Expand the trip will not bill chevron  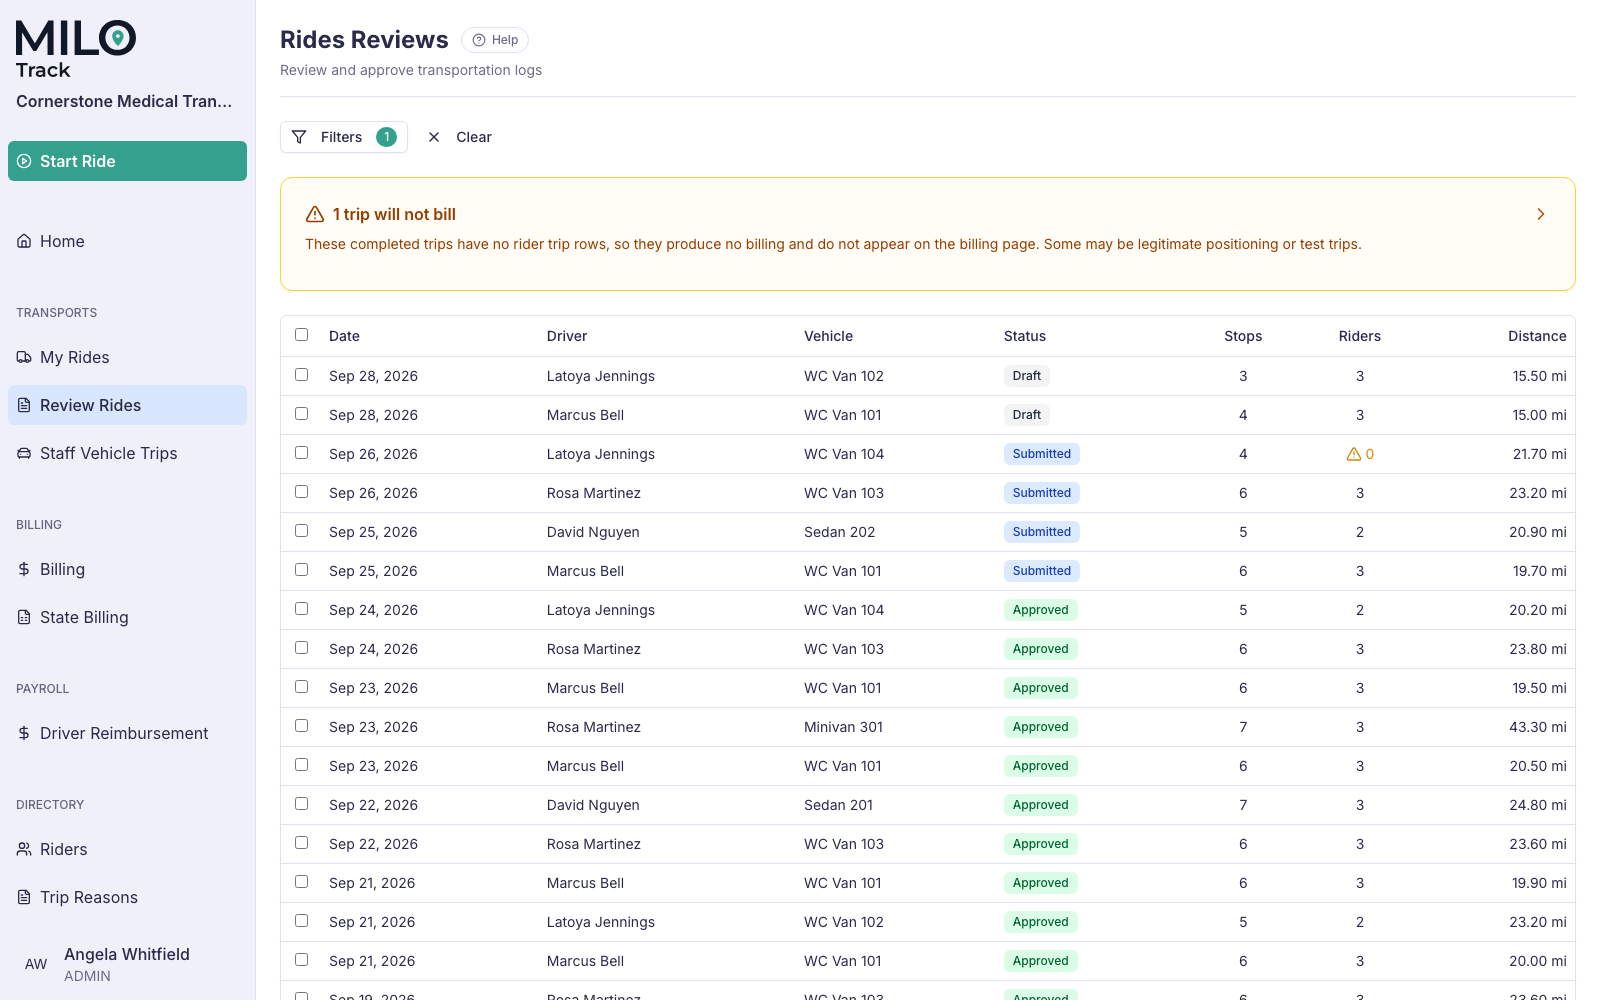tap(1541, 214)
